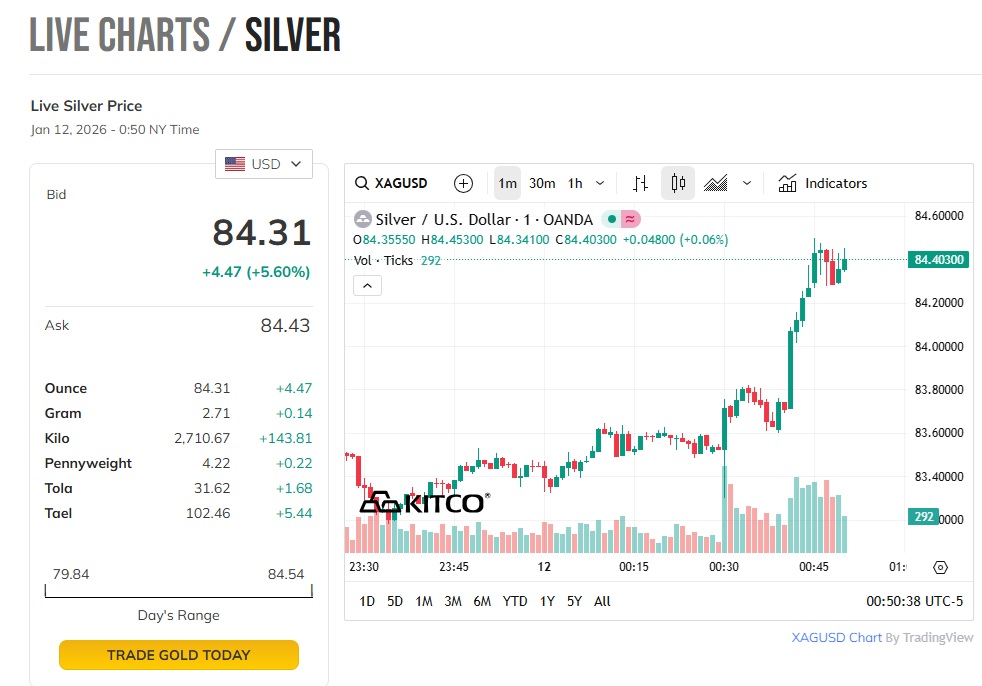
Task: Expand the timeframe interval dropdown arrow
Action: pyautogui.click(x=600, y=183)
